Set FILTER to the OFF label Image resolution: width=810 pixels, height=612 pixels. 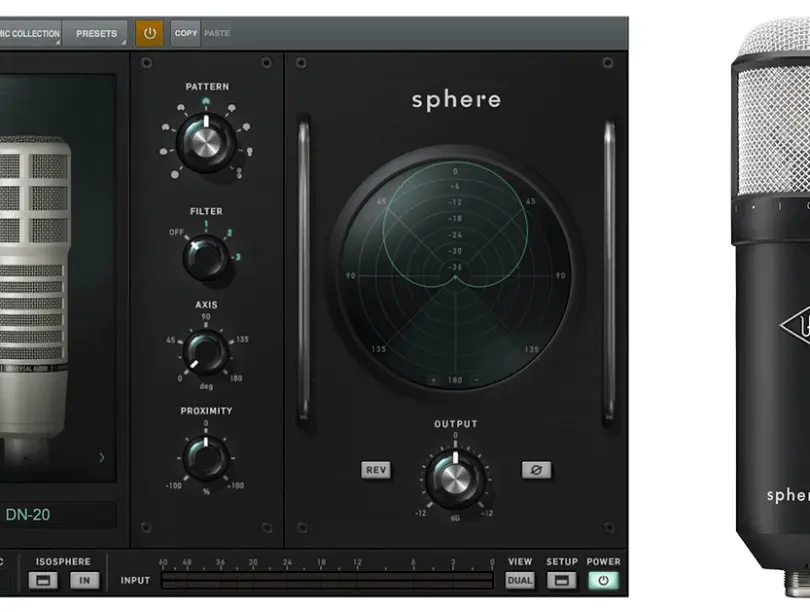(176, 232)
